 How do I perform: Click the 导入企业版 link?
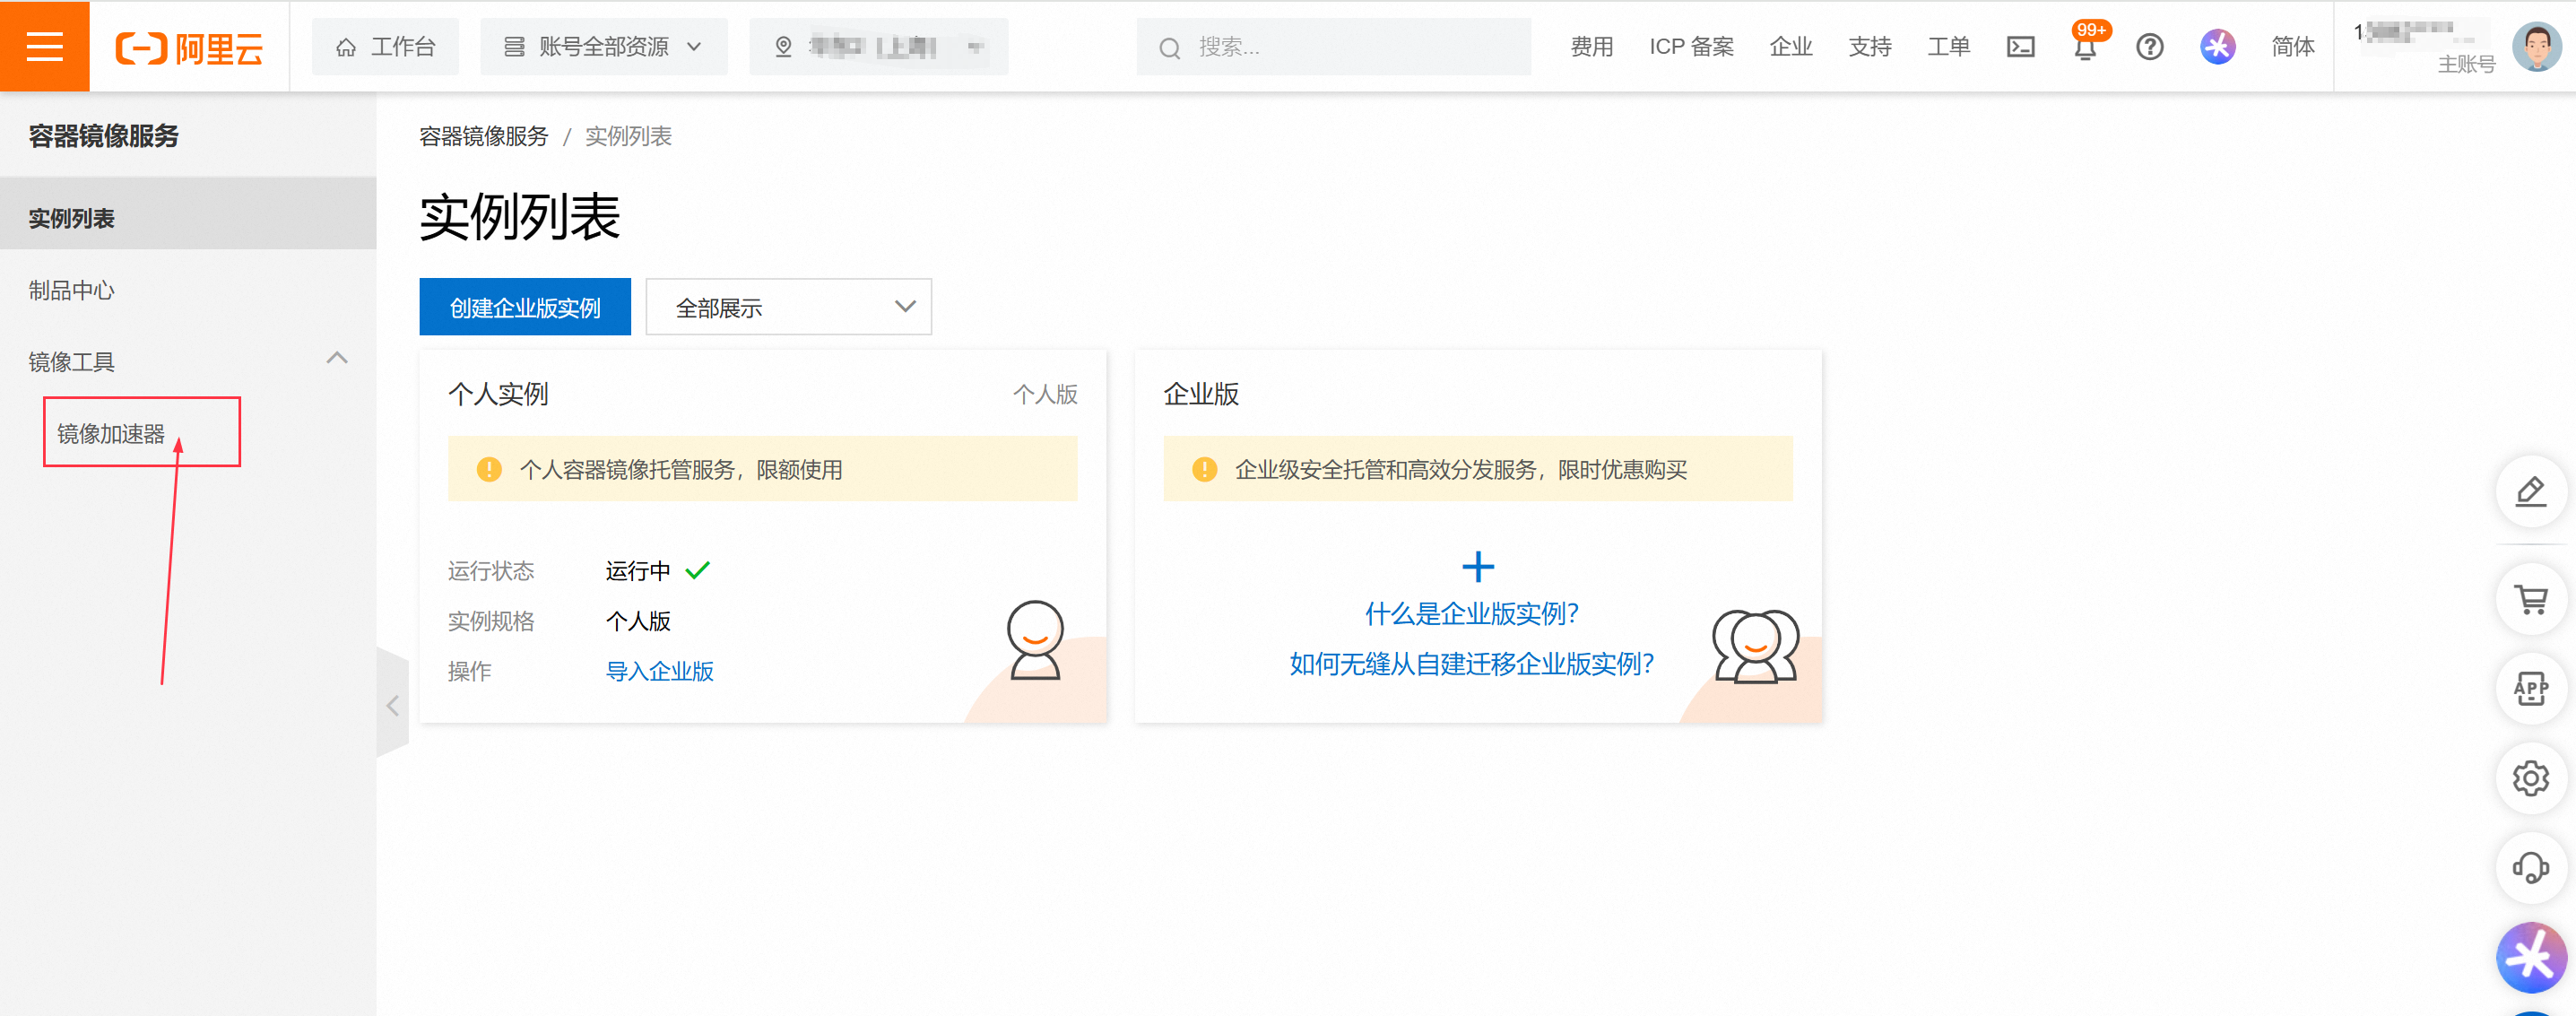tap(659, 671)
